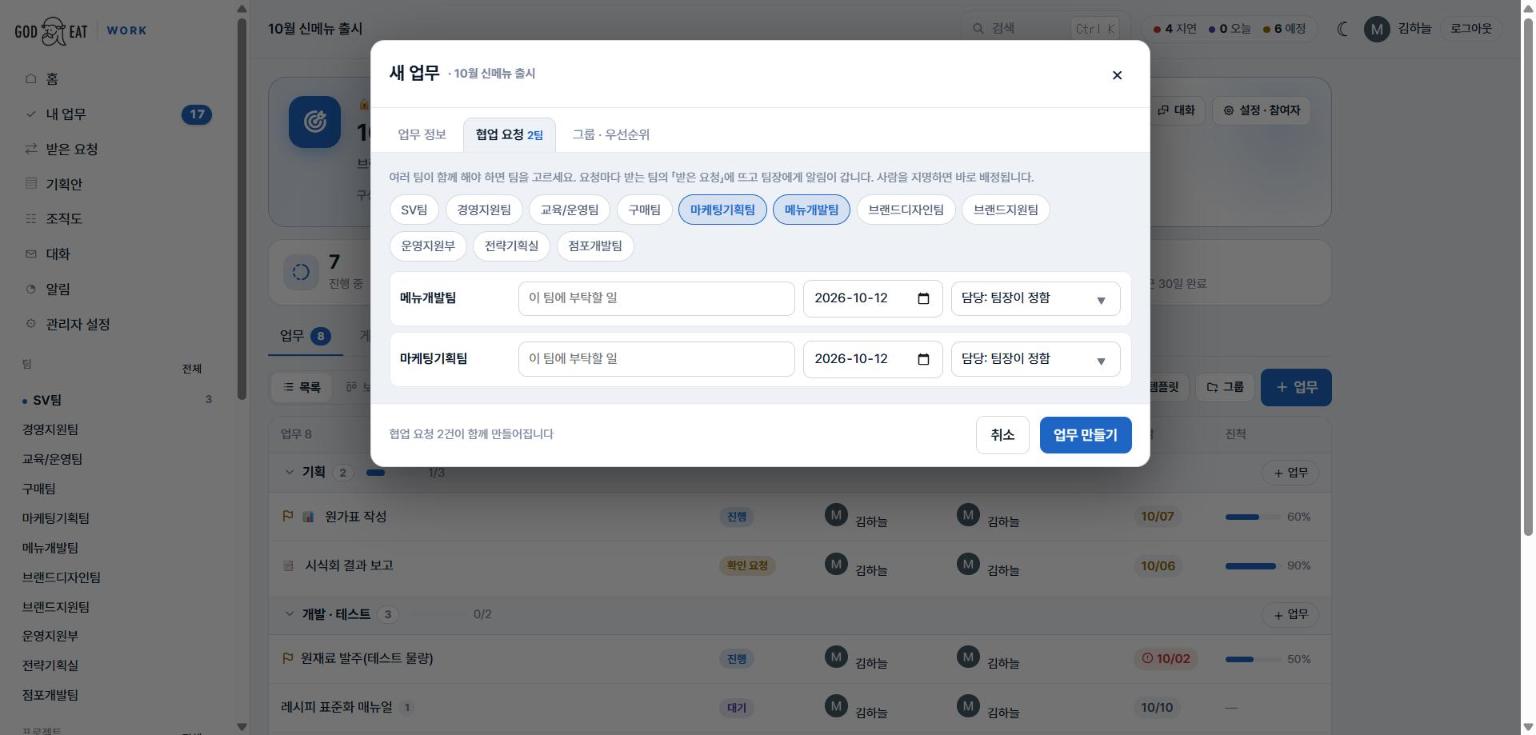
Task: Open the 설정 · 참여자 button
Action: point(1262,111)
